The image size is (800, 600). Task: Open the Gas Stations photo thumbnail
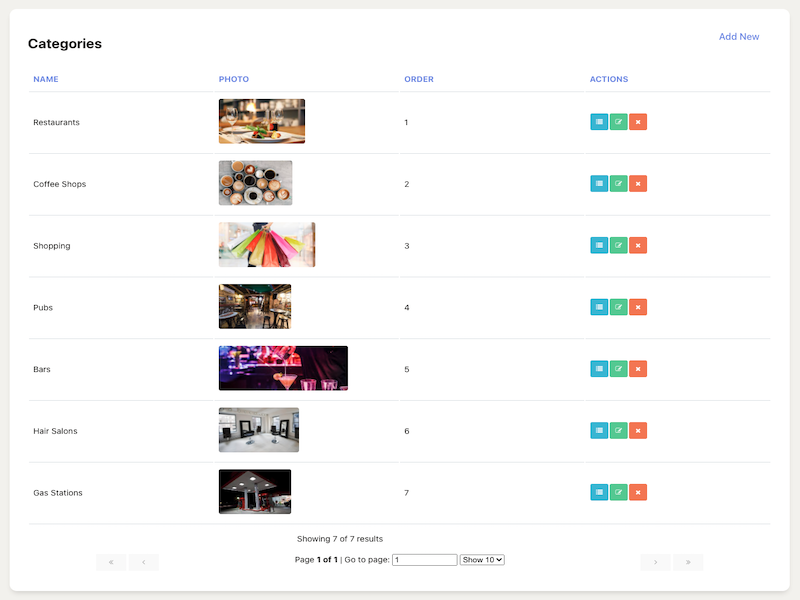[x=255, y=492]
